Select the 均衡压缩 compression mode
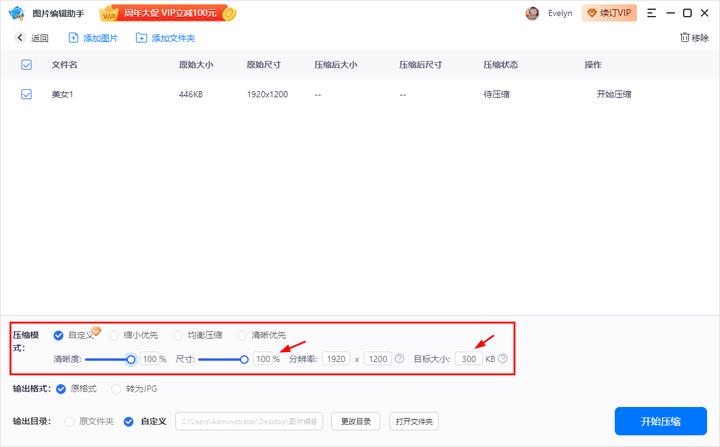The width and height of the screenshot is (720, 447). tap(178, 335)
